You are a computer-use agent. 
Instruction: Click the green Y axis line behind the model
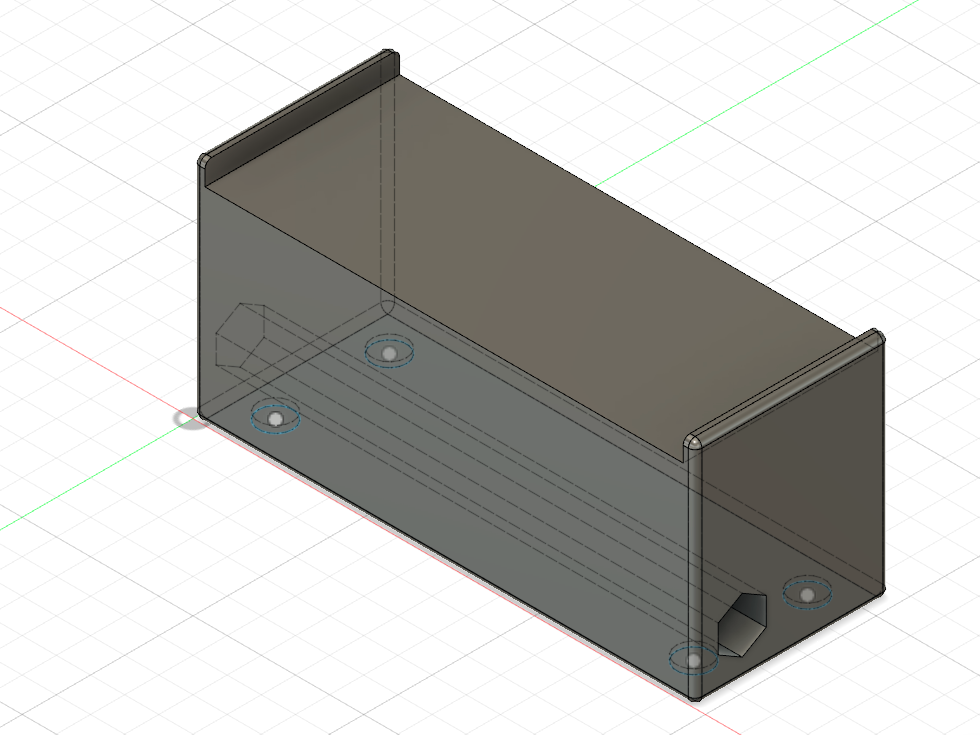click(x=750, y=95)
